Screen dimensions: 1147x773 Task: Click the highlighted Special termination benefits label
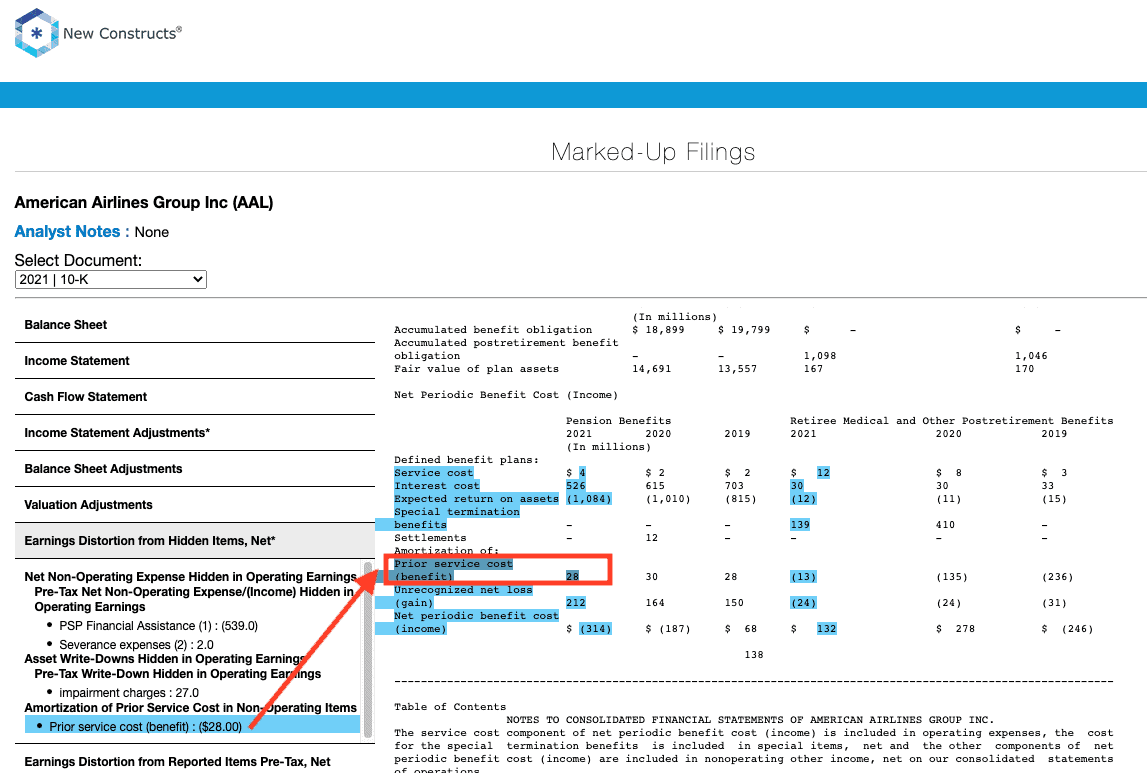(x=456, y=518)
